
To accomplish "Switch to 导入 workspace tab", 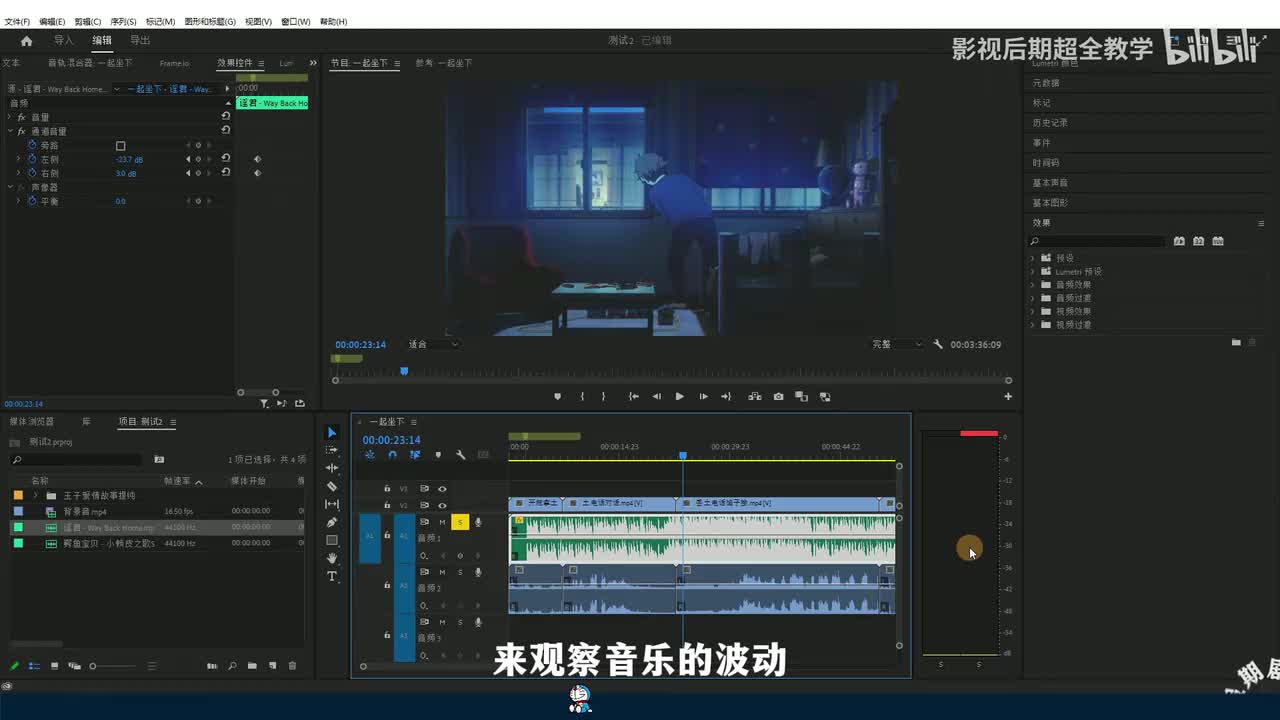I will tap(64, 41).
